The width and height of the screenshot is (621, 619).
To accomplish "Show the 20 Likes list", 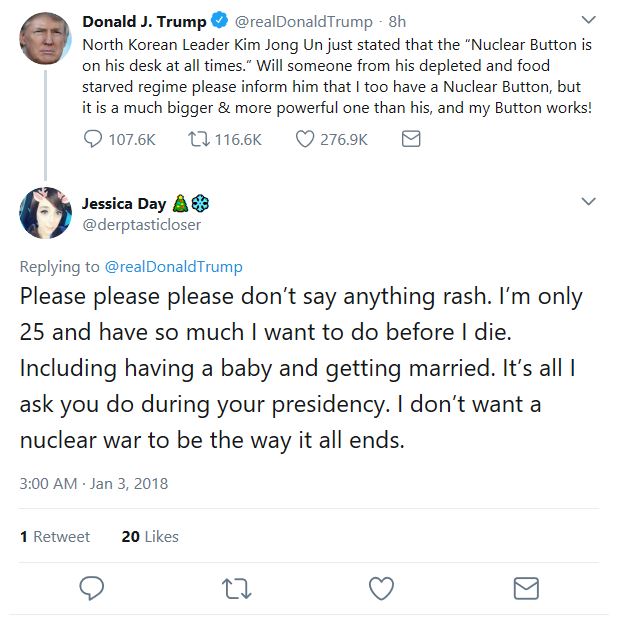I will tap(150, 537).
